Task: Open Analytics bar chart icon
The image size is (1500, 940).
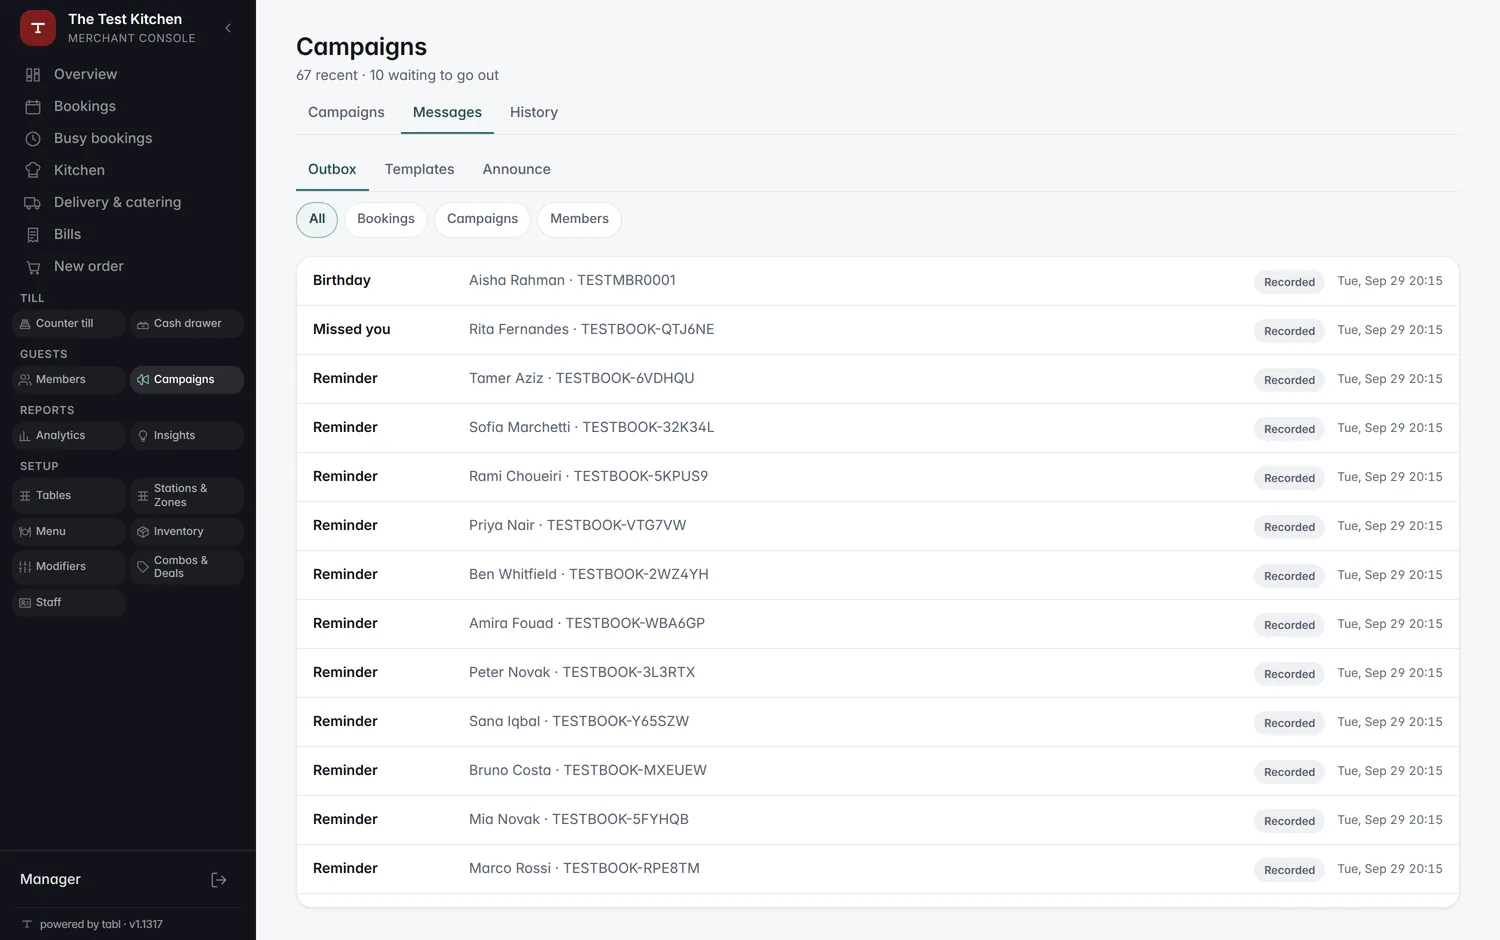Action: point(25,436)
